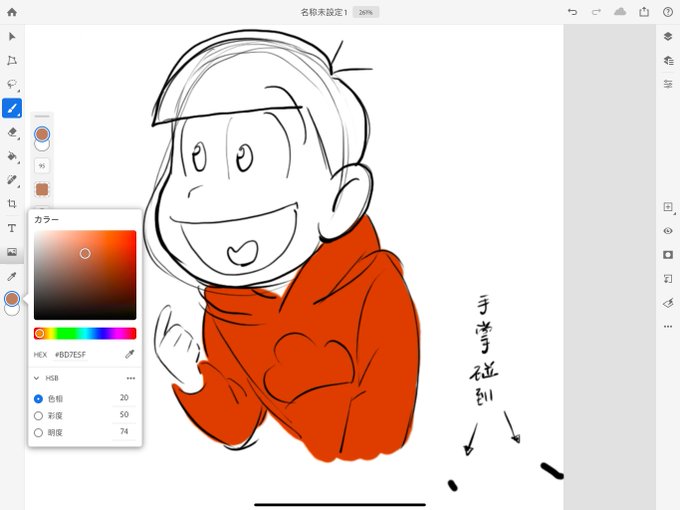Image resolution: width=680 pixels, height=510 pixels.
Task: Click the document title 名称未設定1
Action: click(x=324, y=12)
